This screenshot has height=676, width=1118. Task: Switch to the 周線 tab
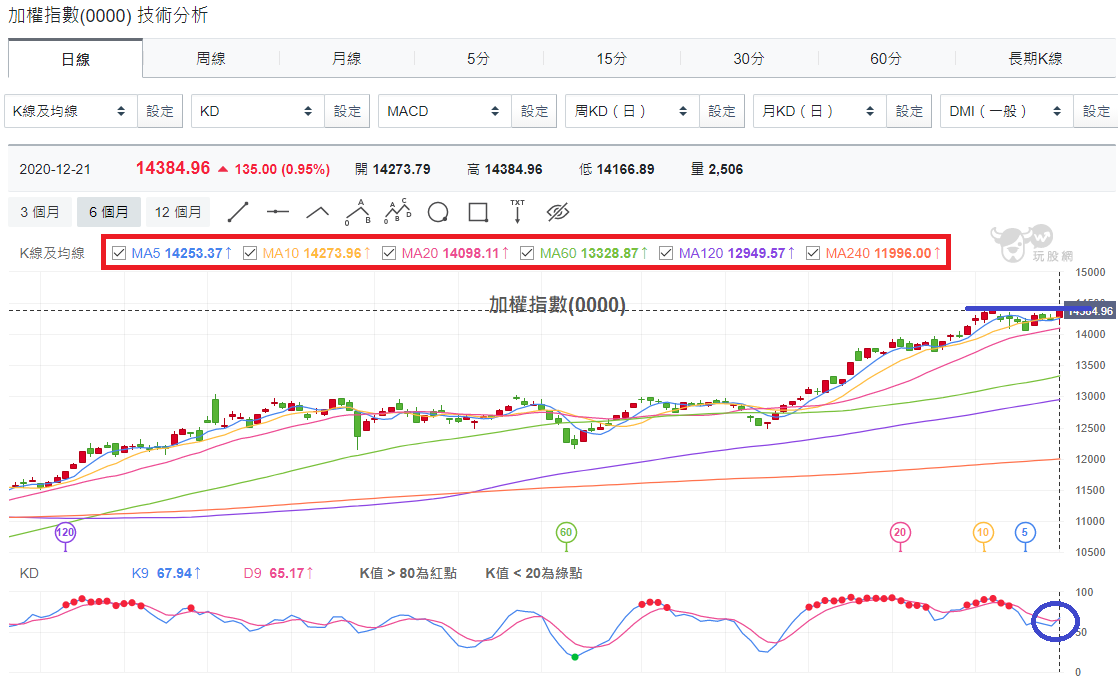pos(211,58)
